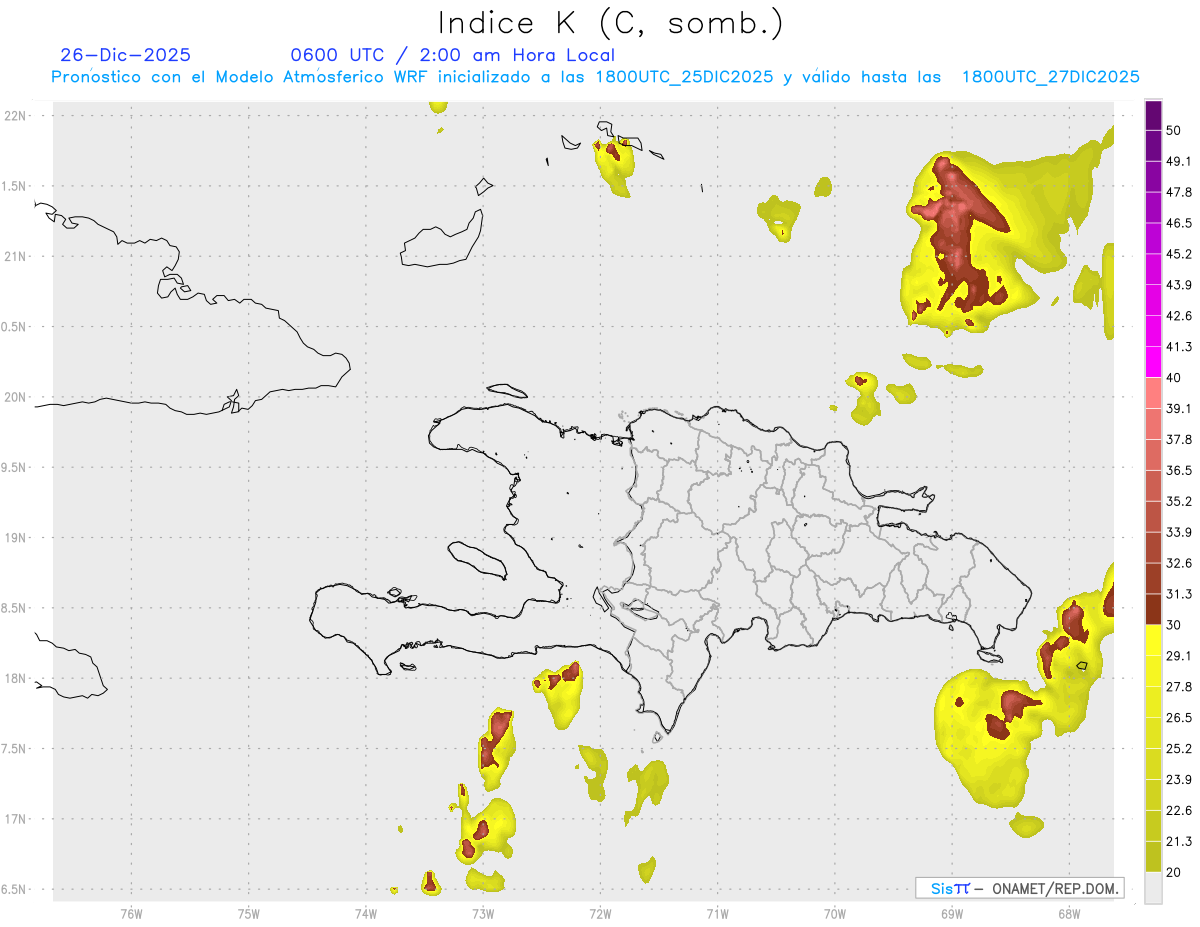Click colorbar value '35.2'
This screenshot has height=927, width=1200.
point(1179,501)
